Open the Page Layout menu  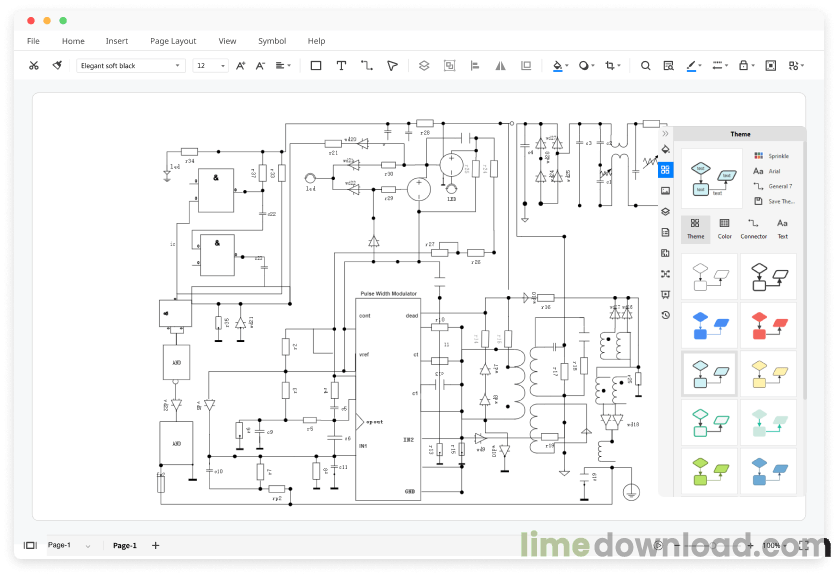point(173,41)
